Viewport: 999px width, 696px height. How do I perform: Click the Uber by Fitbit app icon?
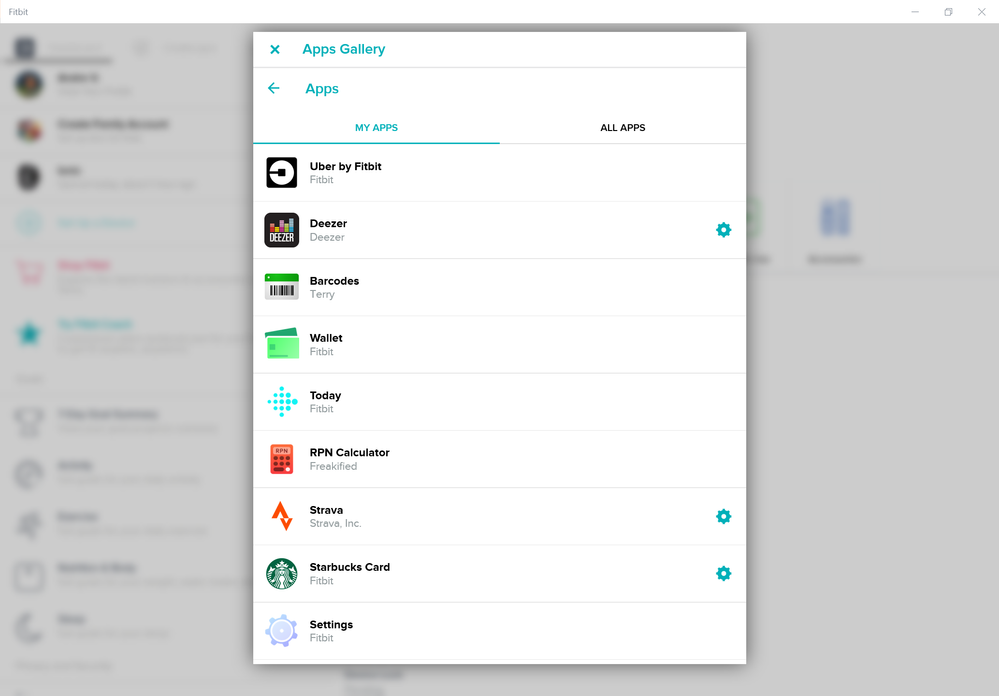282,173
